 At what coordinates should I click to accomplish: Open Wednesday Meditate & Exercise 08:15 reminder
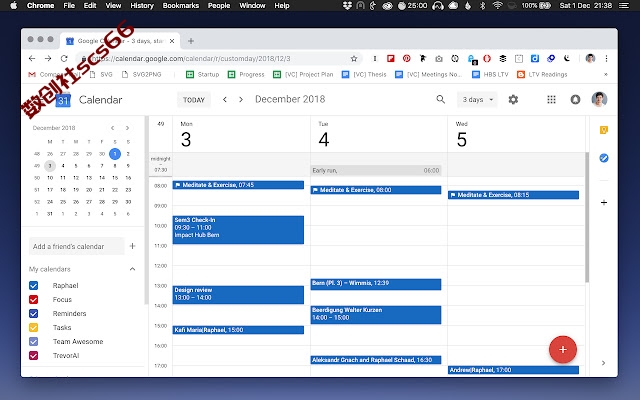513,195
